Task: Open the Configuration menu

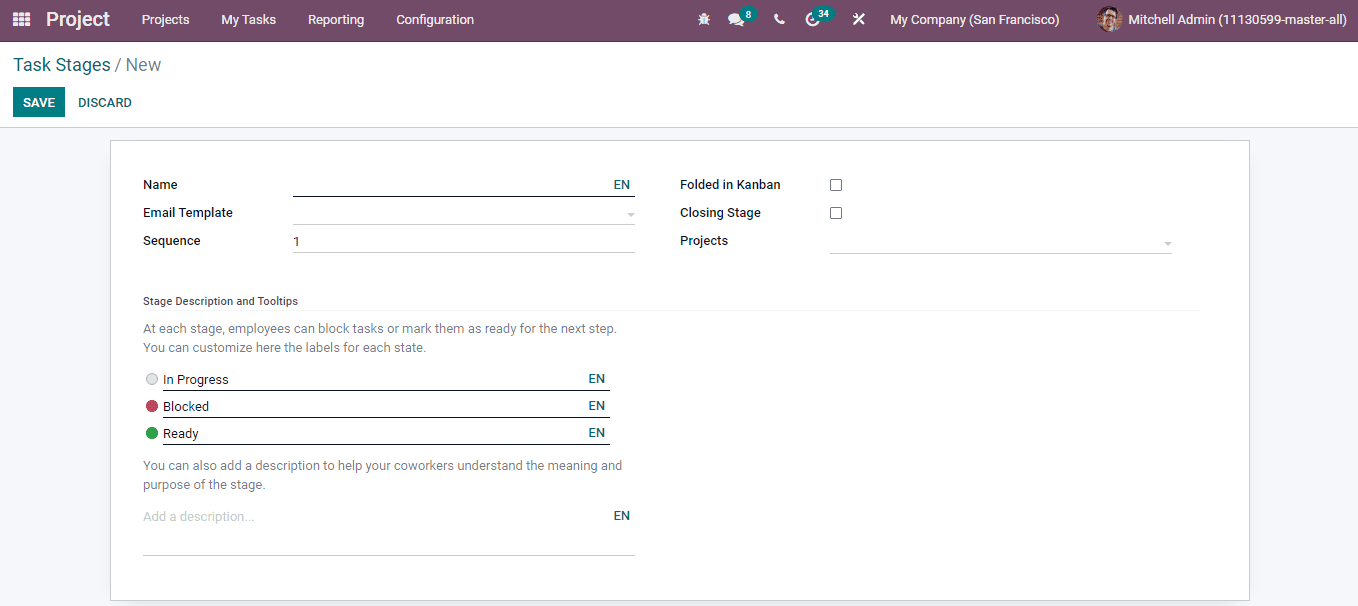Action: point(434,19)
